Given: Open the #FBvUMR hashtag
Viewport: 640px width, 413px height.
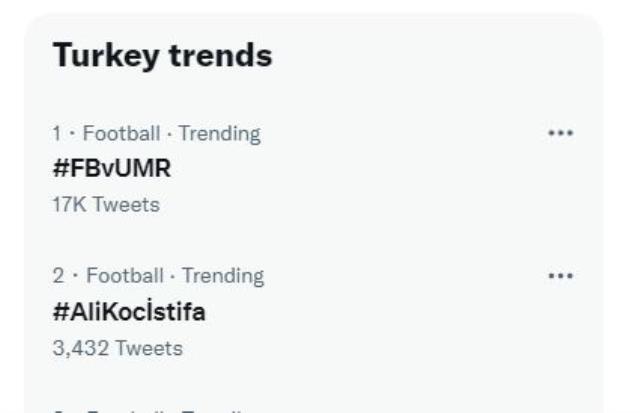Looking at the screenshot, I should pyautogui.click(x=112, y=169).
